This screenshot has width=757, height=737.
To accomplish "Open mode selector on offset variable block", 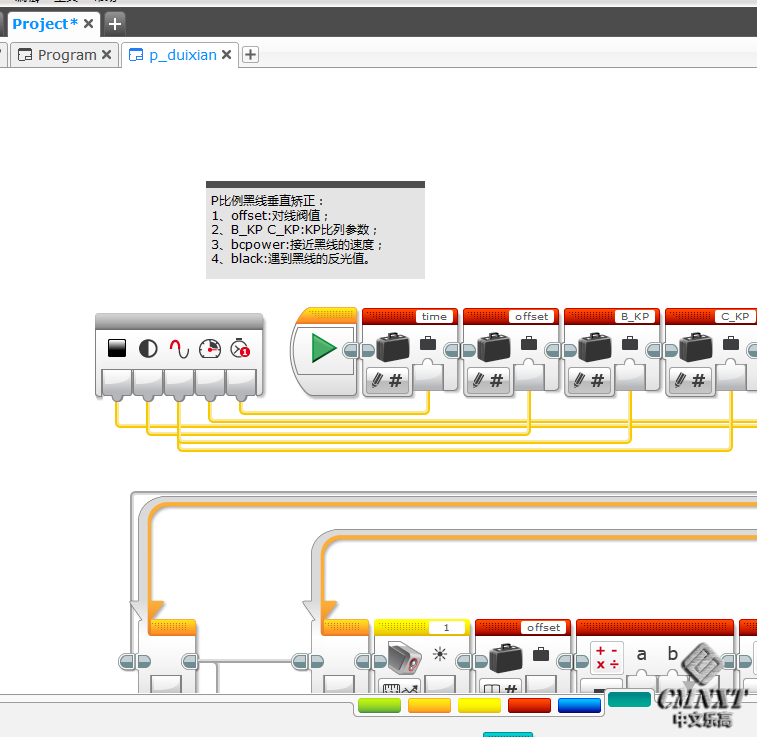I will (x=487, y=380).
